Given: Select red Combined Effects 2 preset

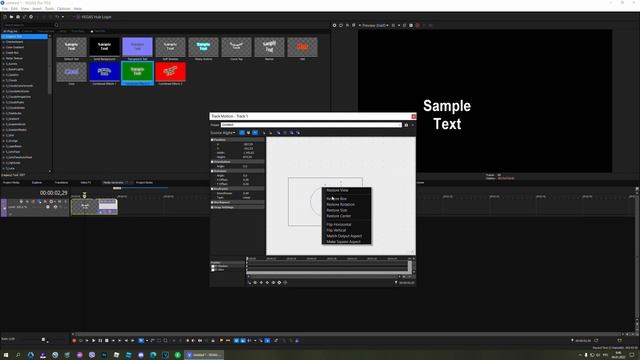Looking at the screenshot, I should 171,72.
